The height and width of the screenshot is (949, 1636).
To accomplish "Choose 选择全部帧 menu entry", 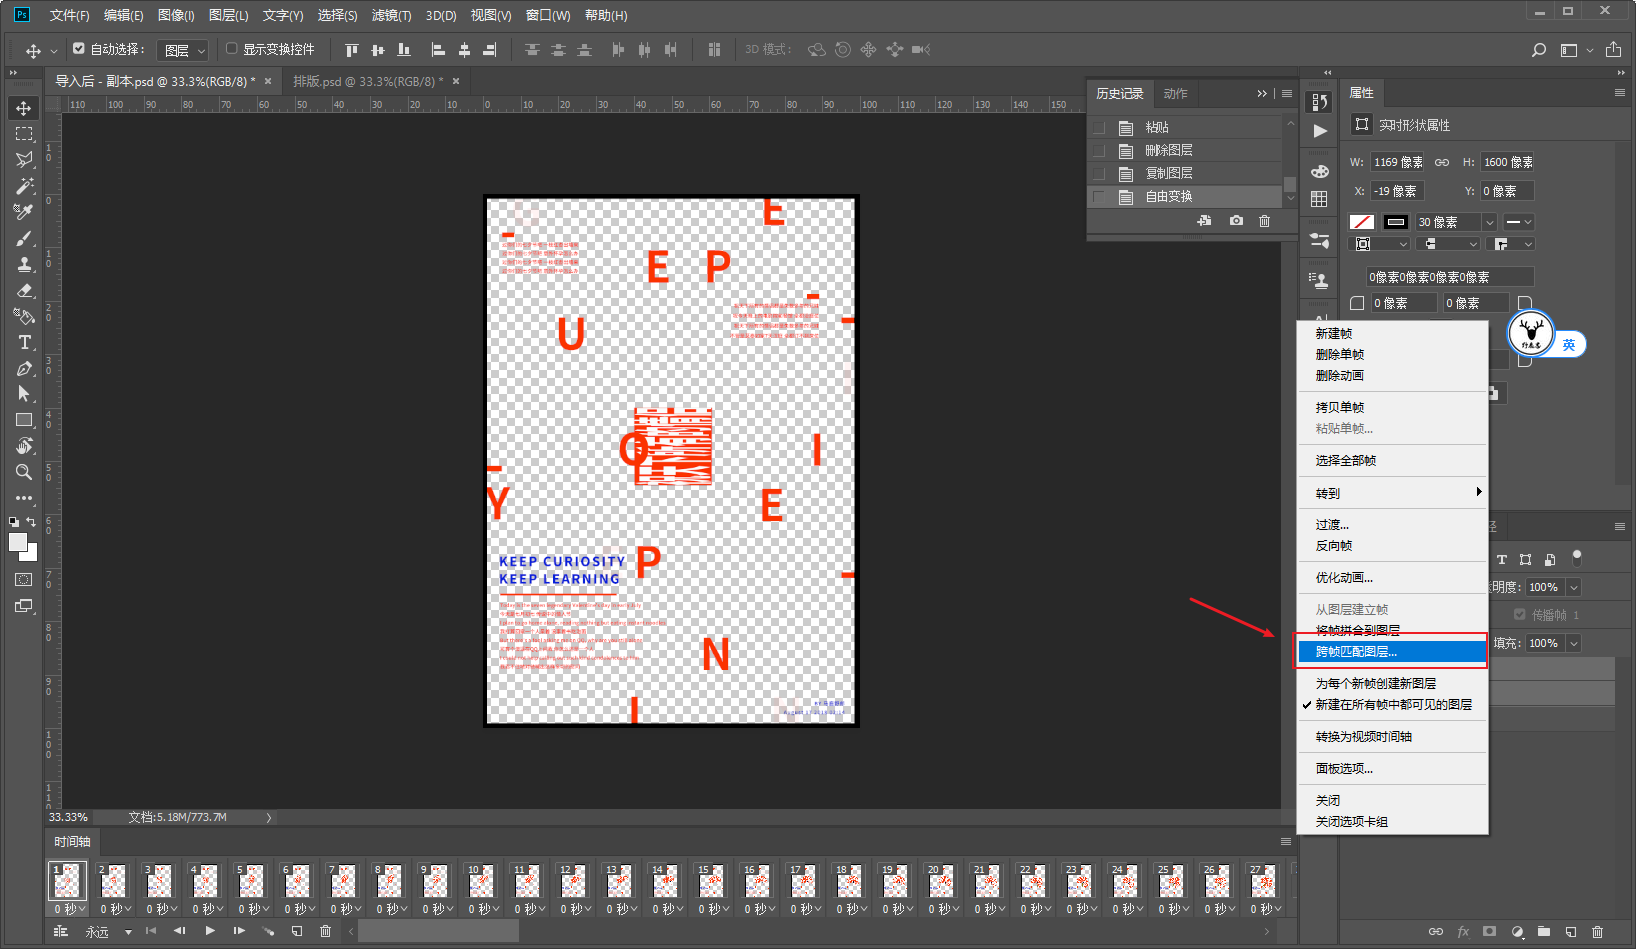I will 1393,461.
